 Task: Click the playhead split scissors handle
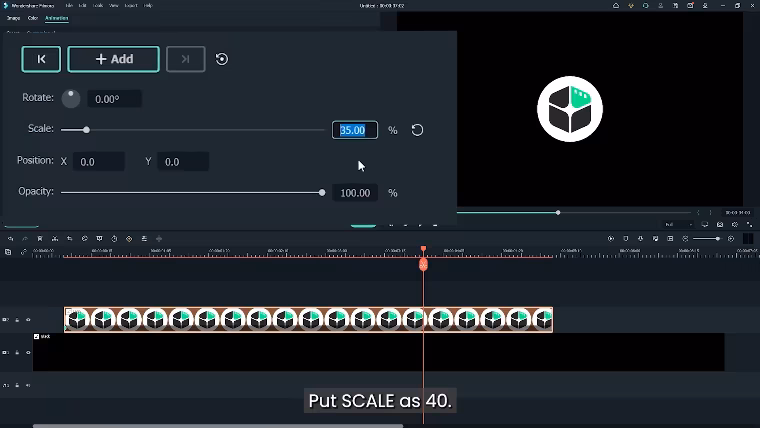pos(423,265)
